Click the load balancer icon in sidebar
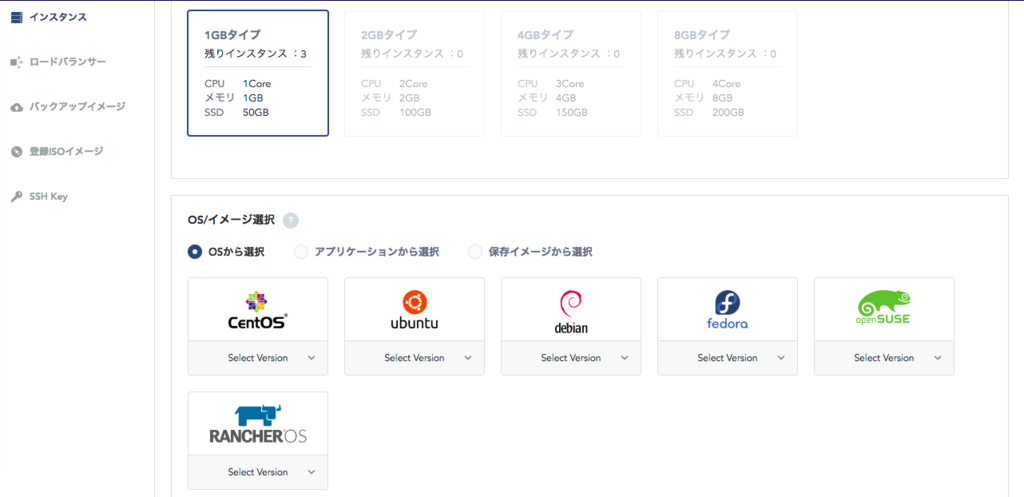This screenshot has width=1024, height=497. tap(17, 62)
